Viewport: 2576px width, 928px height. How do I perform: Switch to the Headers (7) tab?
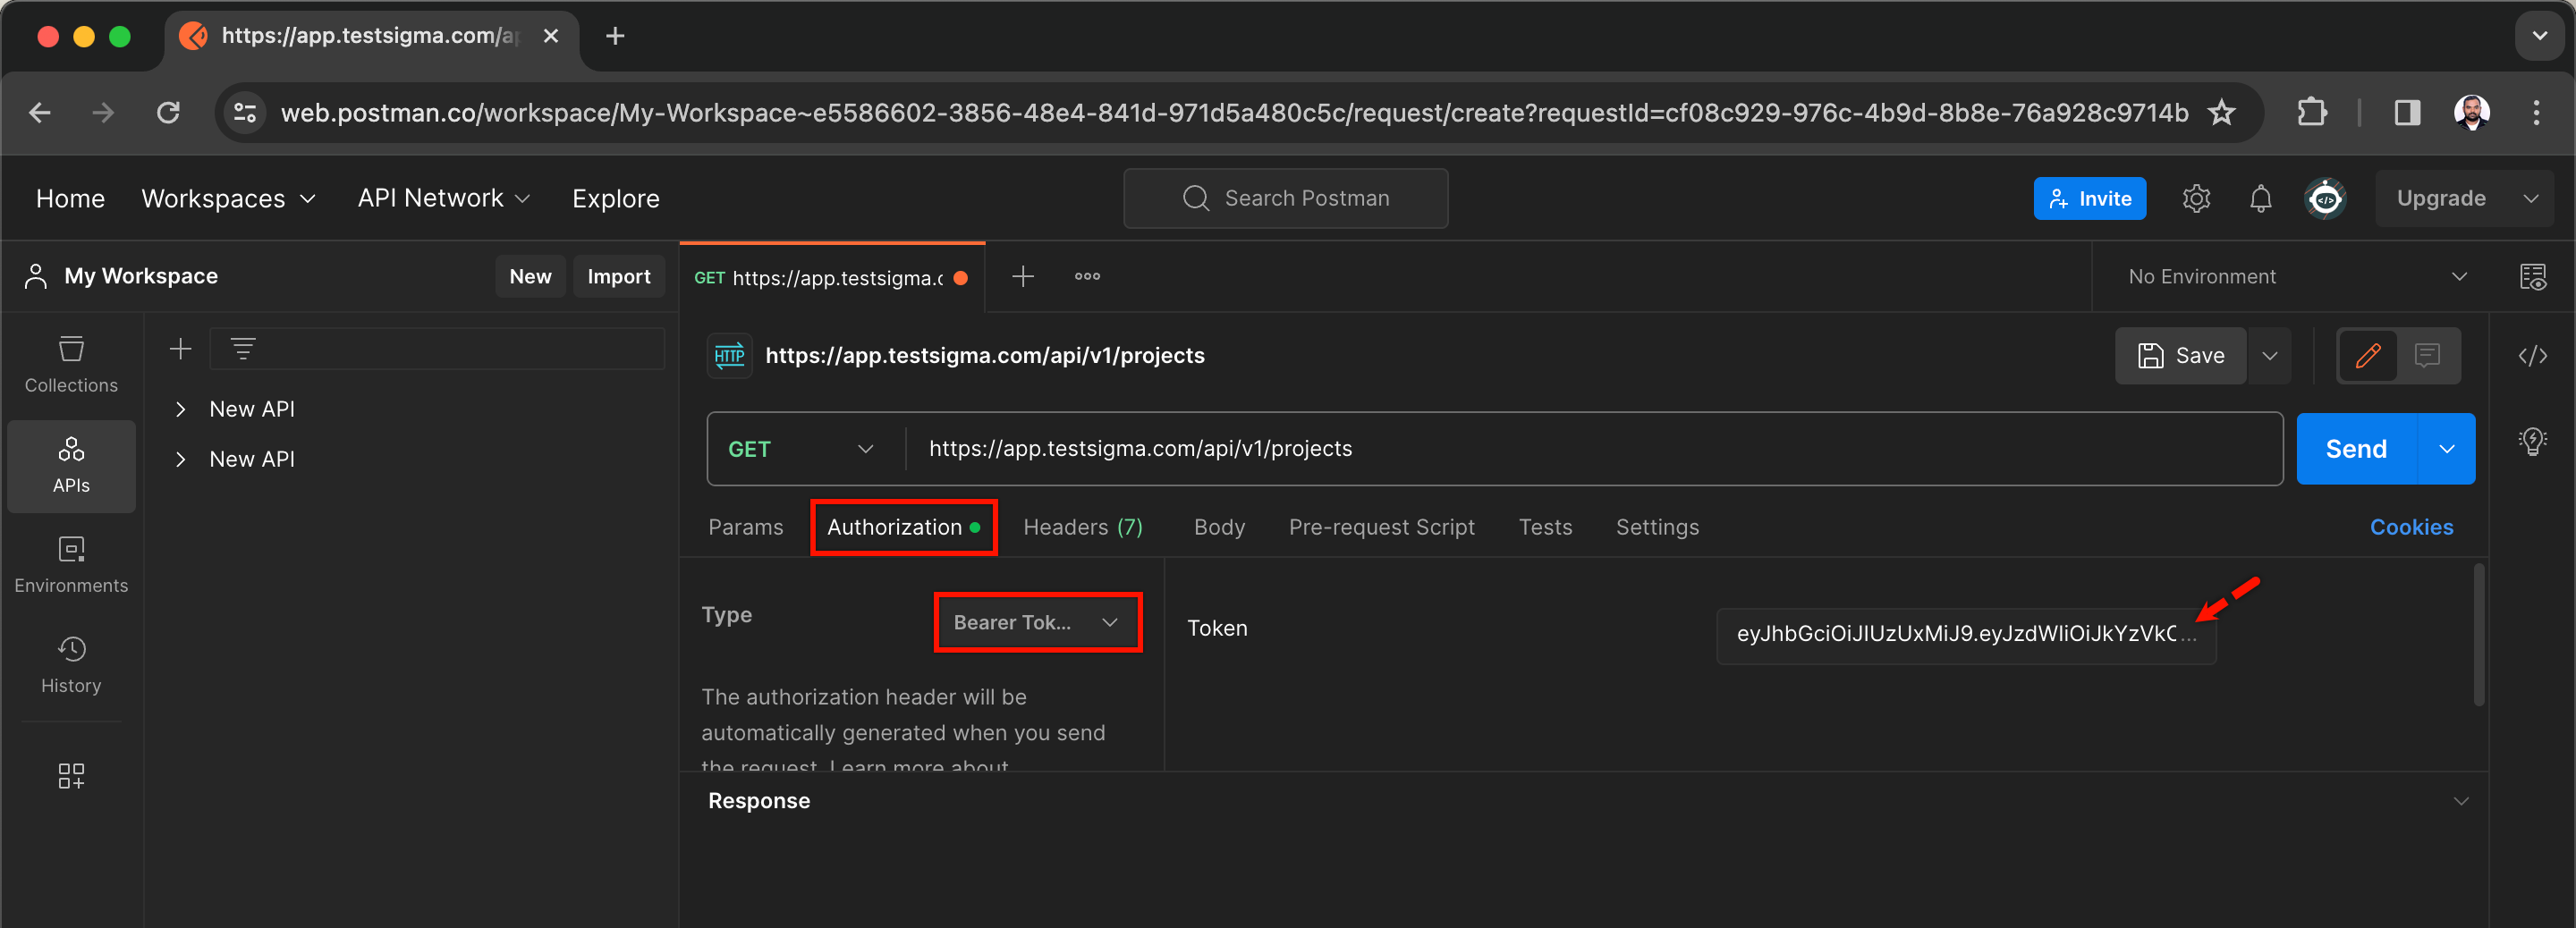click(1083, 527)
